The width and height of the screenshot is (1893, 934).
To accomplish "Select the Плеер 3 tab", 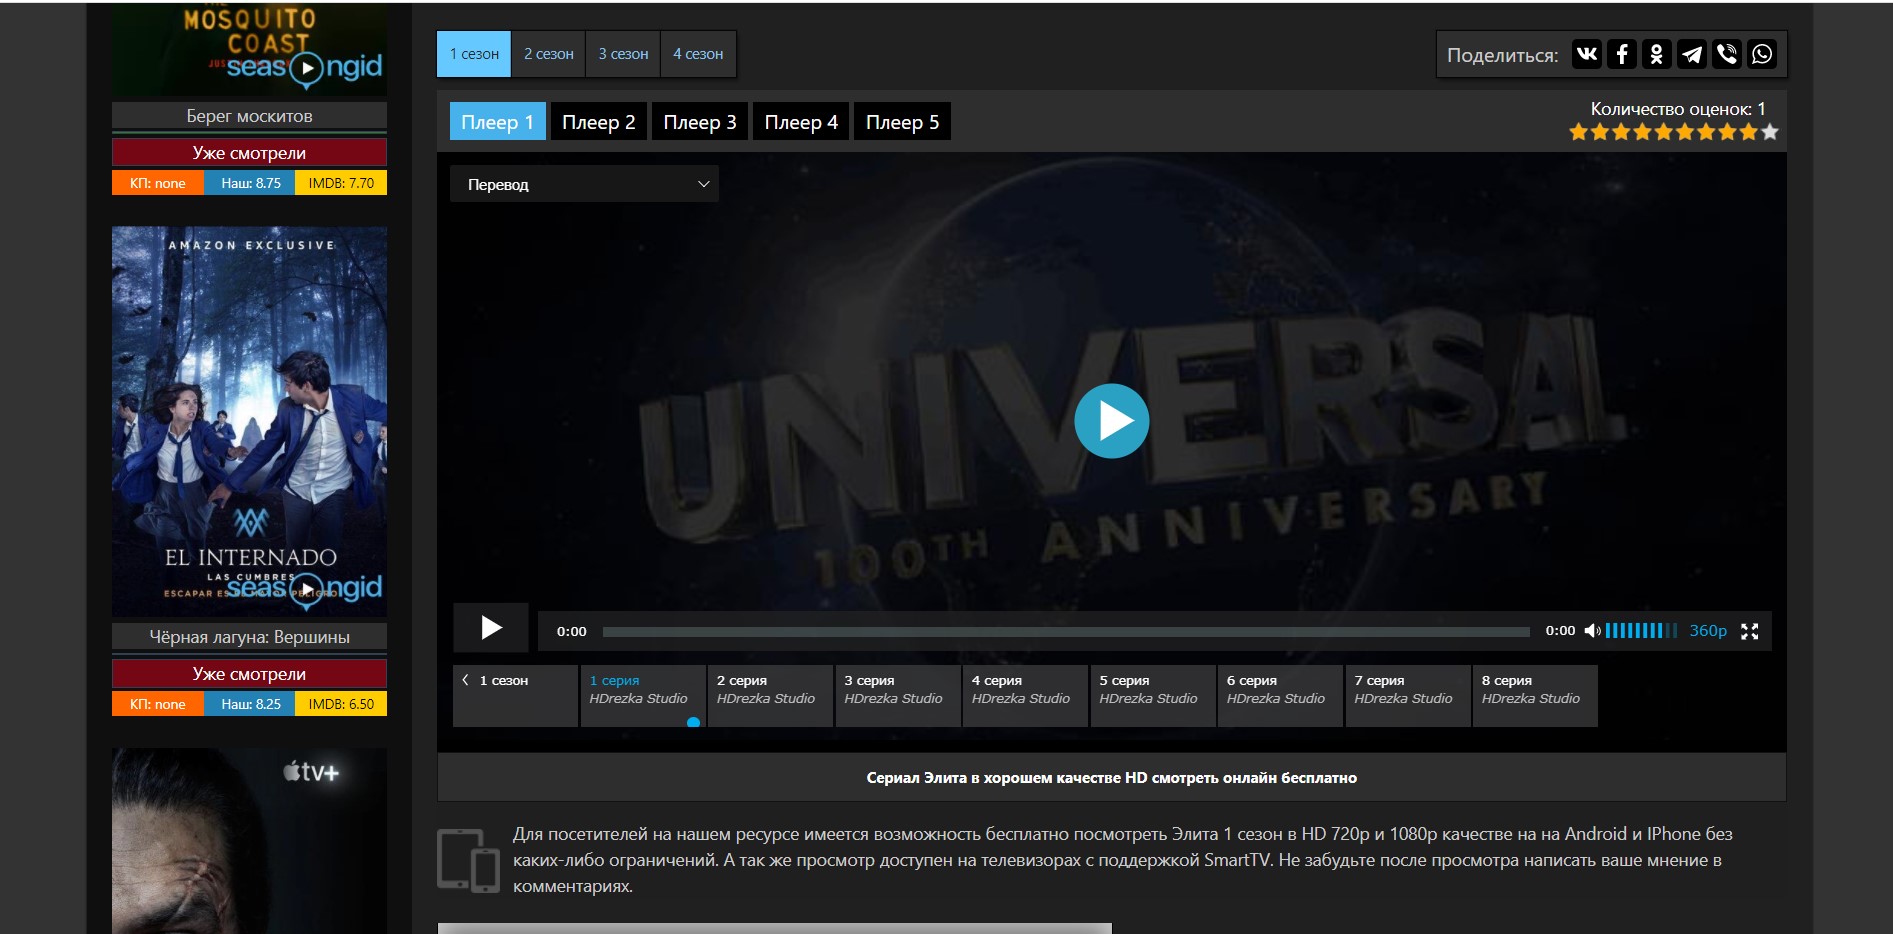I will 700,122.
